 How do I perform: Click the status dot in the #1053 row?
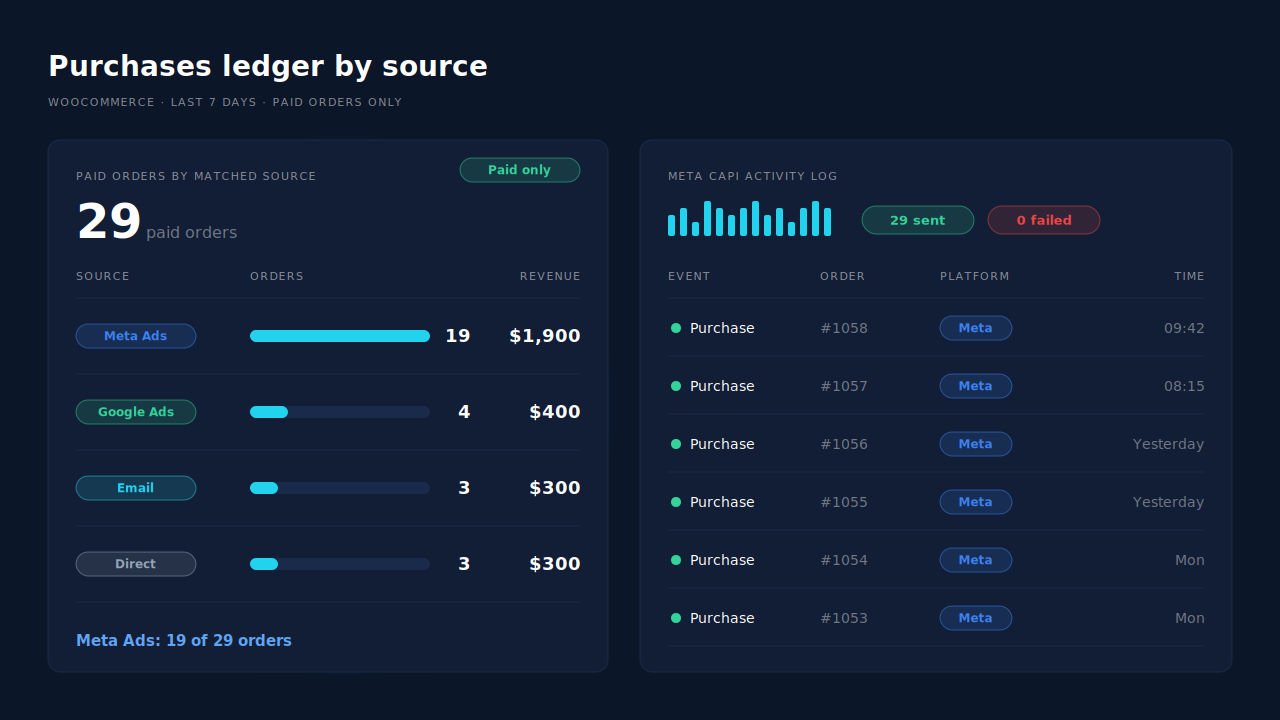676,618
